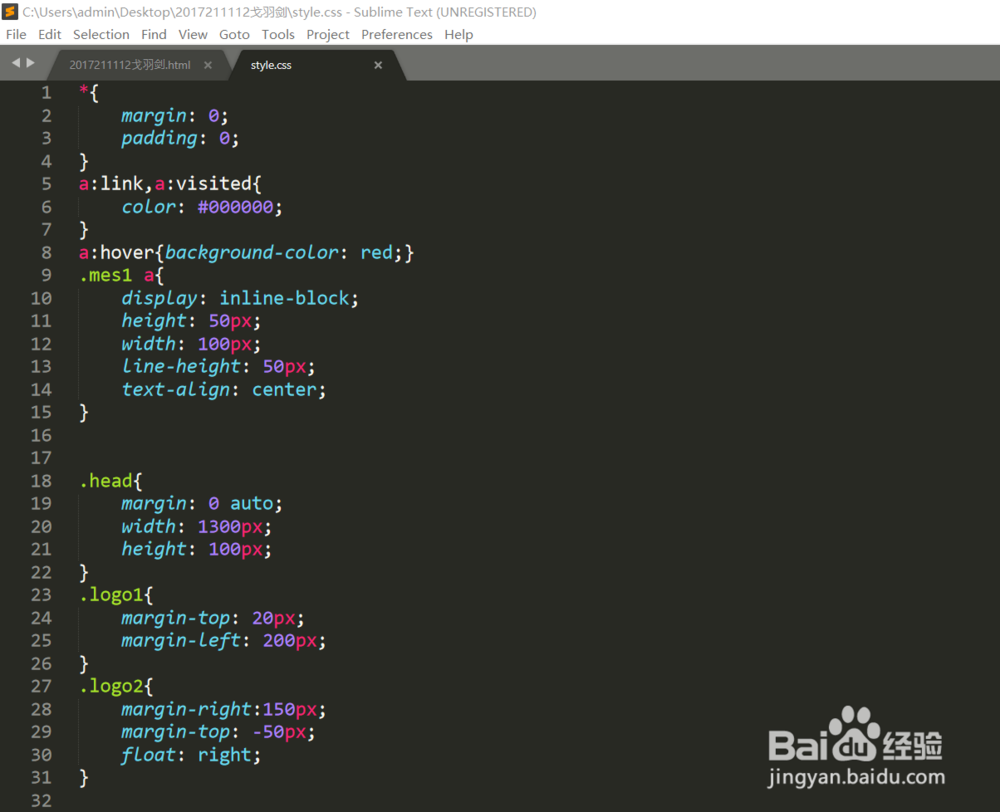Open the Find menu
This screenshot has height=812, width=1000.
tap(154, 34)
